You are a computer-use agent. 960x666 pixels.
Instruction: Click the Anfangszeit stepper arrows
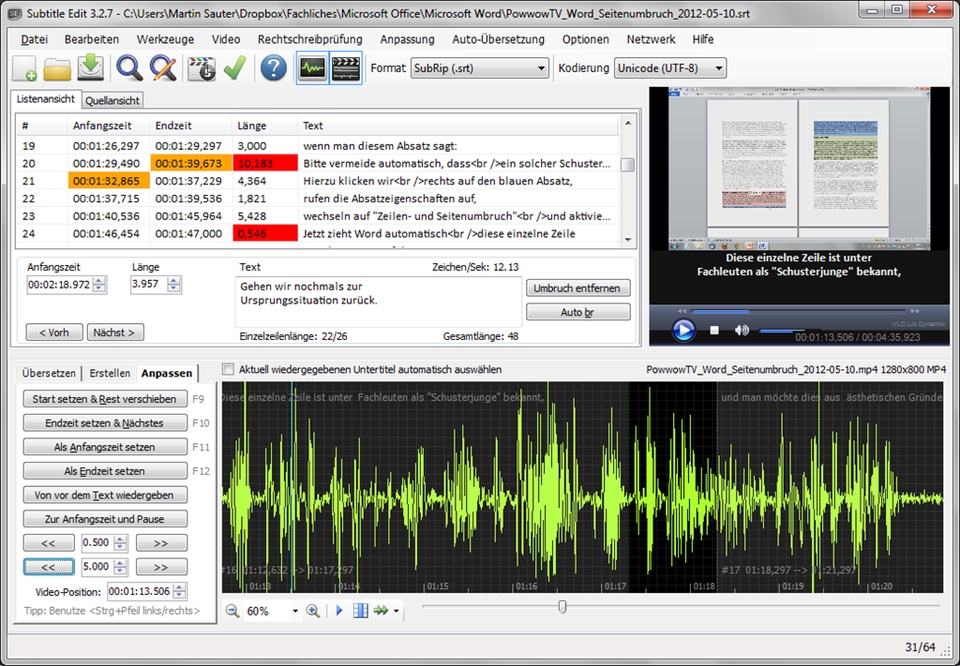tap(99, 285)
